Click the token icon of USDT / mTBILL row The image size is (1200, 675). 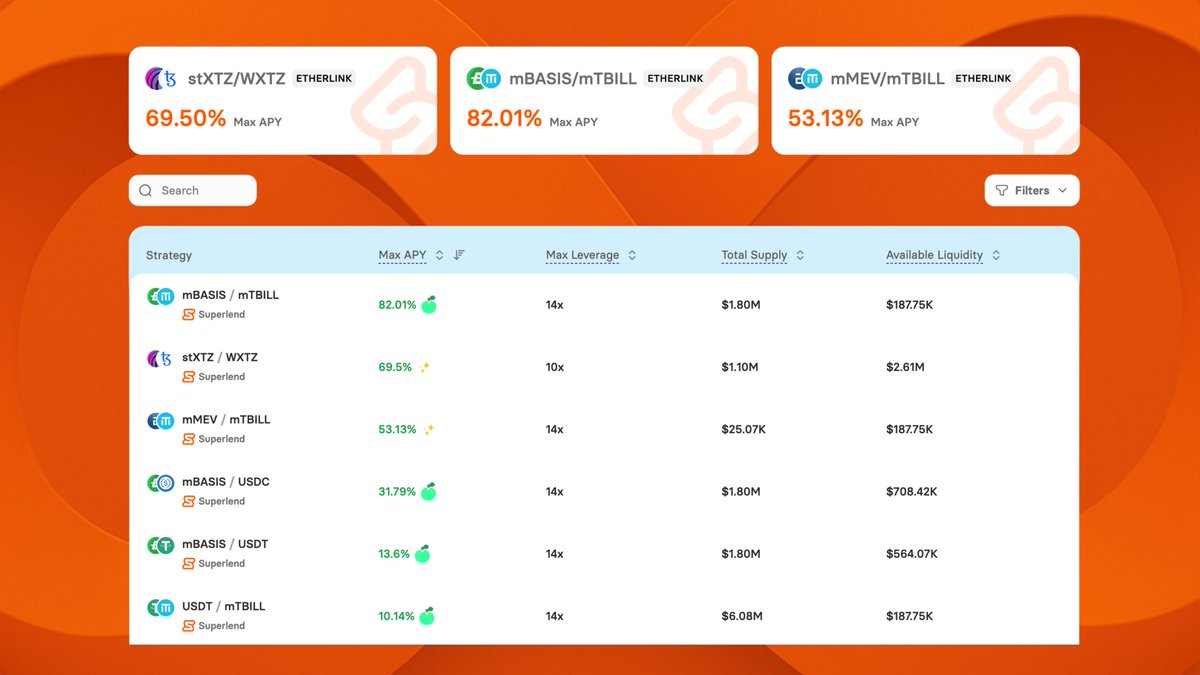(x=160, y=607)
